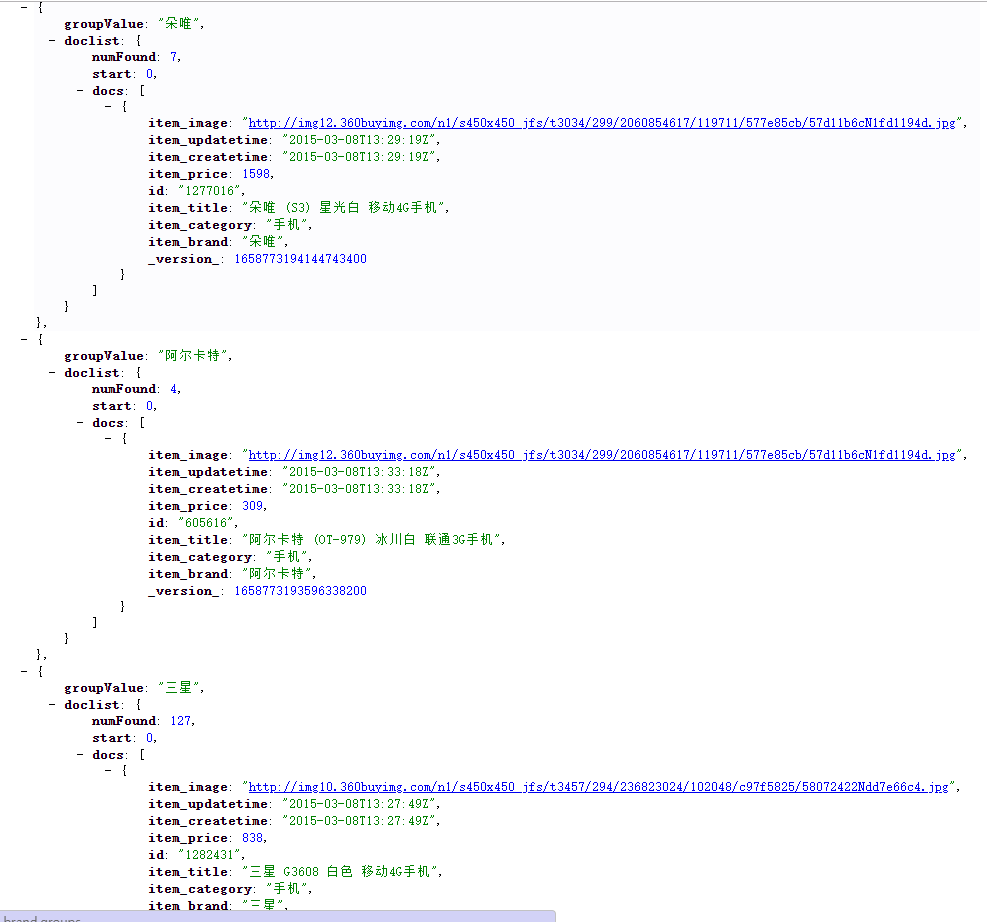The image size is (987, 922).
Task: Click item_price value 309
Action: tap(252, 506)
